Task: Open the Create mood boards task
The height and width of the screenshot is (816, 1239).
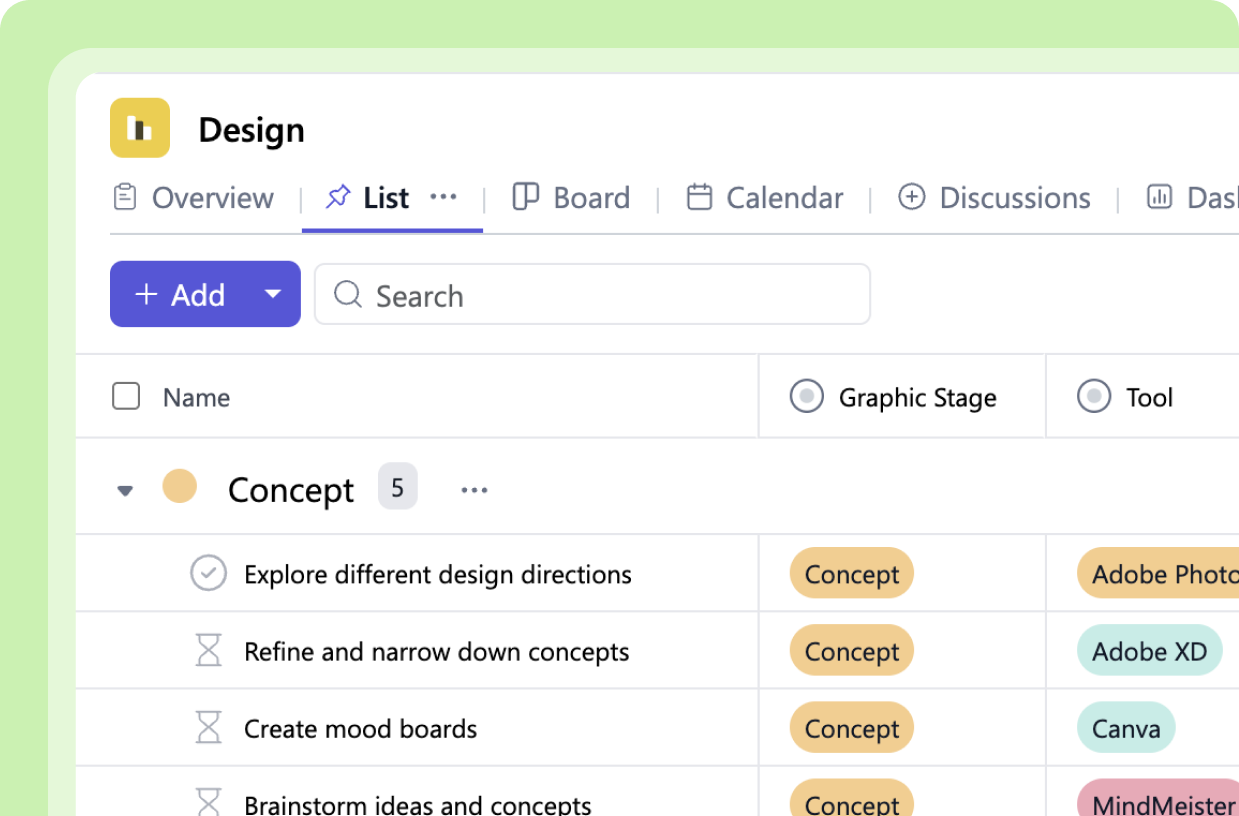Action: click(360, 728)
